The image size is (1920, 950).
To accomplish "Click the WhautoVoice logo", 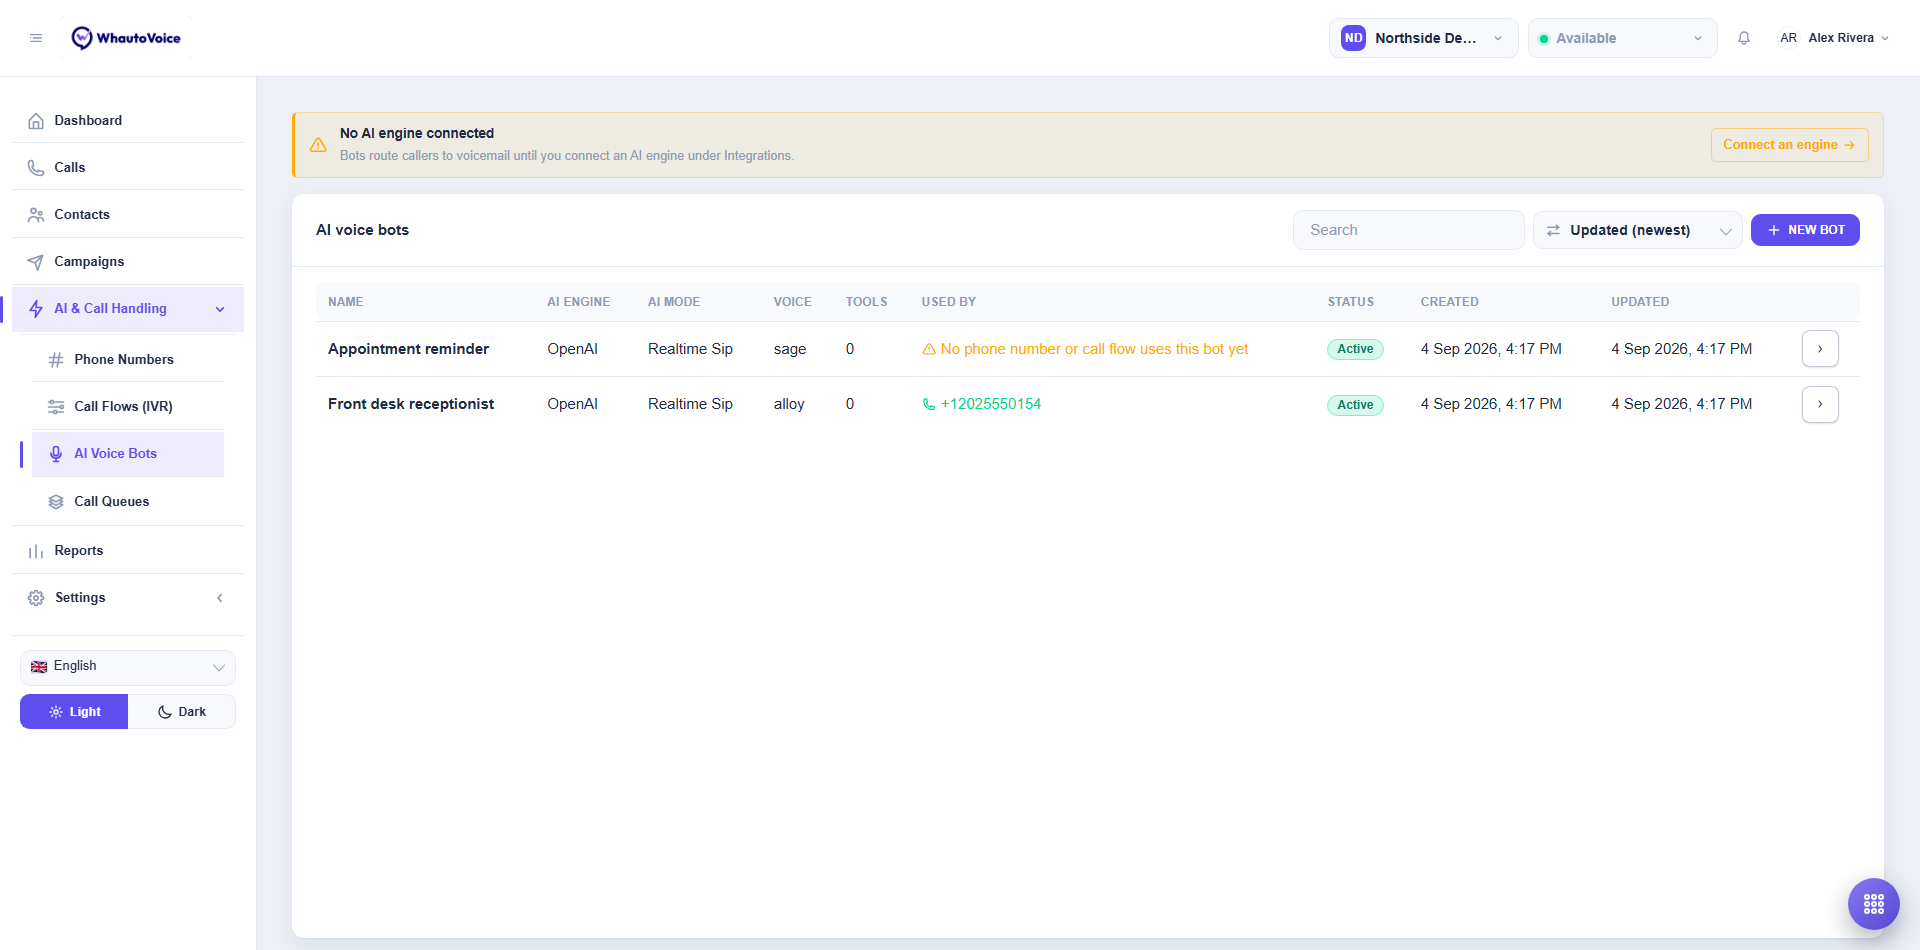I will click(126, 38).
